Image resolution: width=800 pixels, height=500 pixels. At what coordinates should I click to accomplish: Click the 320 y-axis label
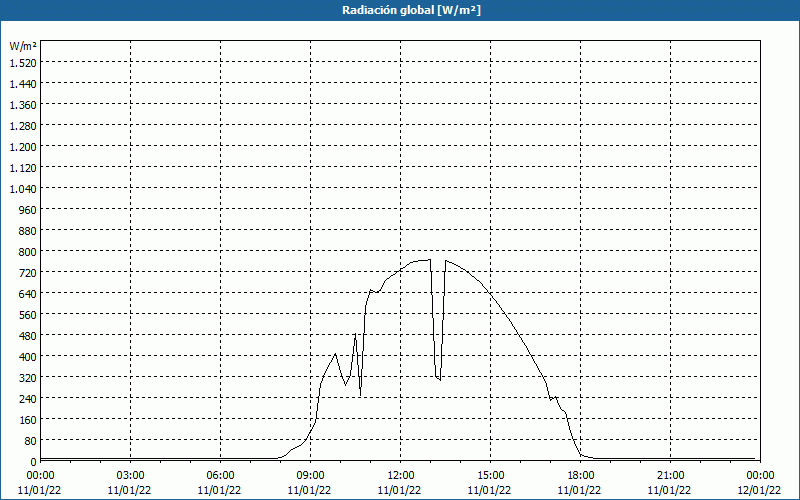[x=28, y=378]
